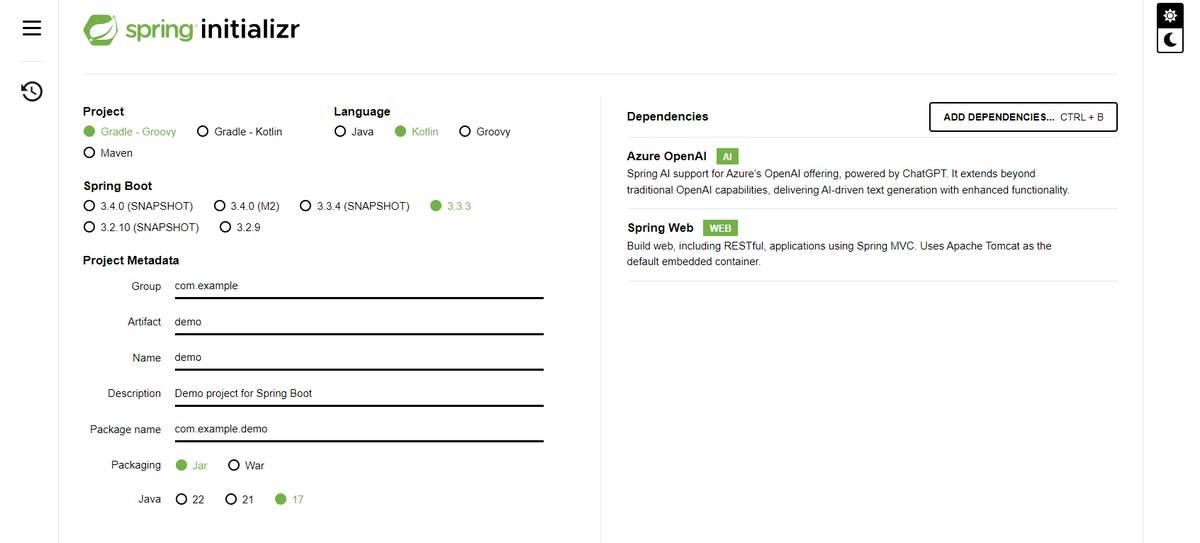Click the Spring Boot heading
The image size is (1200, 543).
pyautogui.click(x=118, y=186)
